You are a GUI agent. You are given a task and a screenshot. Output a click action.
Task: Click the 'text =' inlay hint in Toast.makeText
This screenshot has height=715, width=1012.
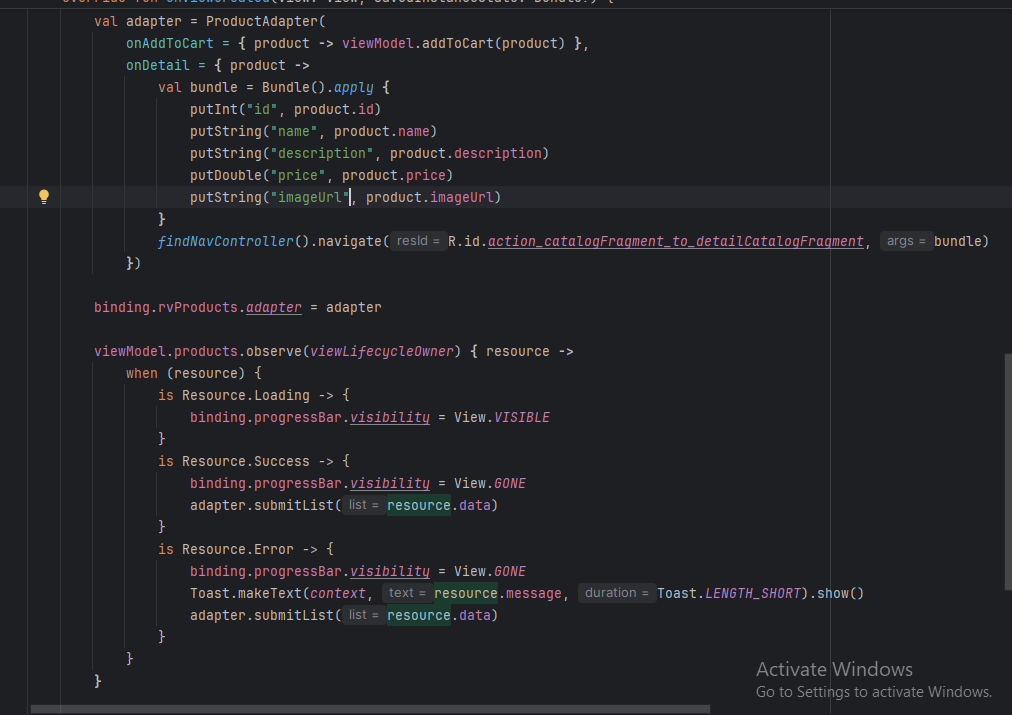[x=407, y=593]
